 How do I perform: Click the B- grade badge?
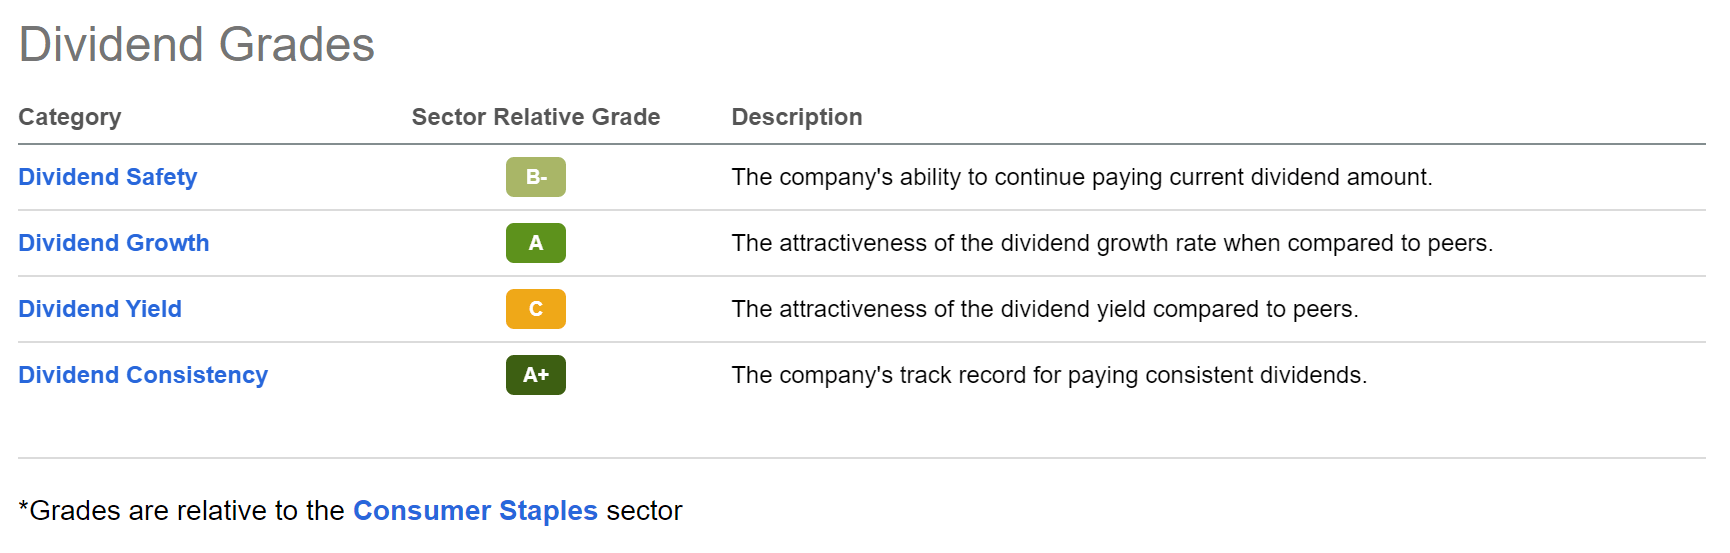[535, 177]
